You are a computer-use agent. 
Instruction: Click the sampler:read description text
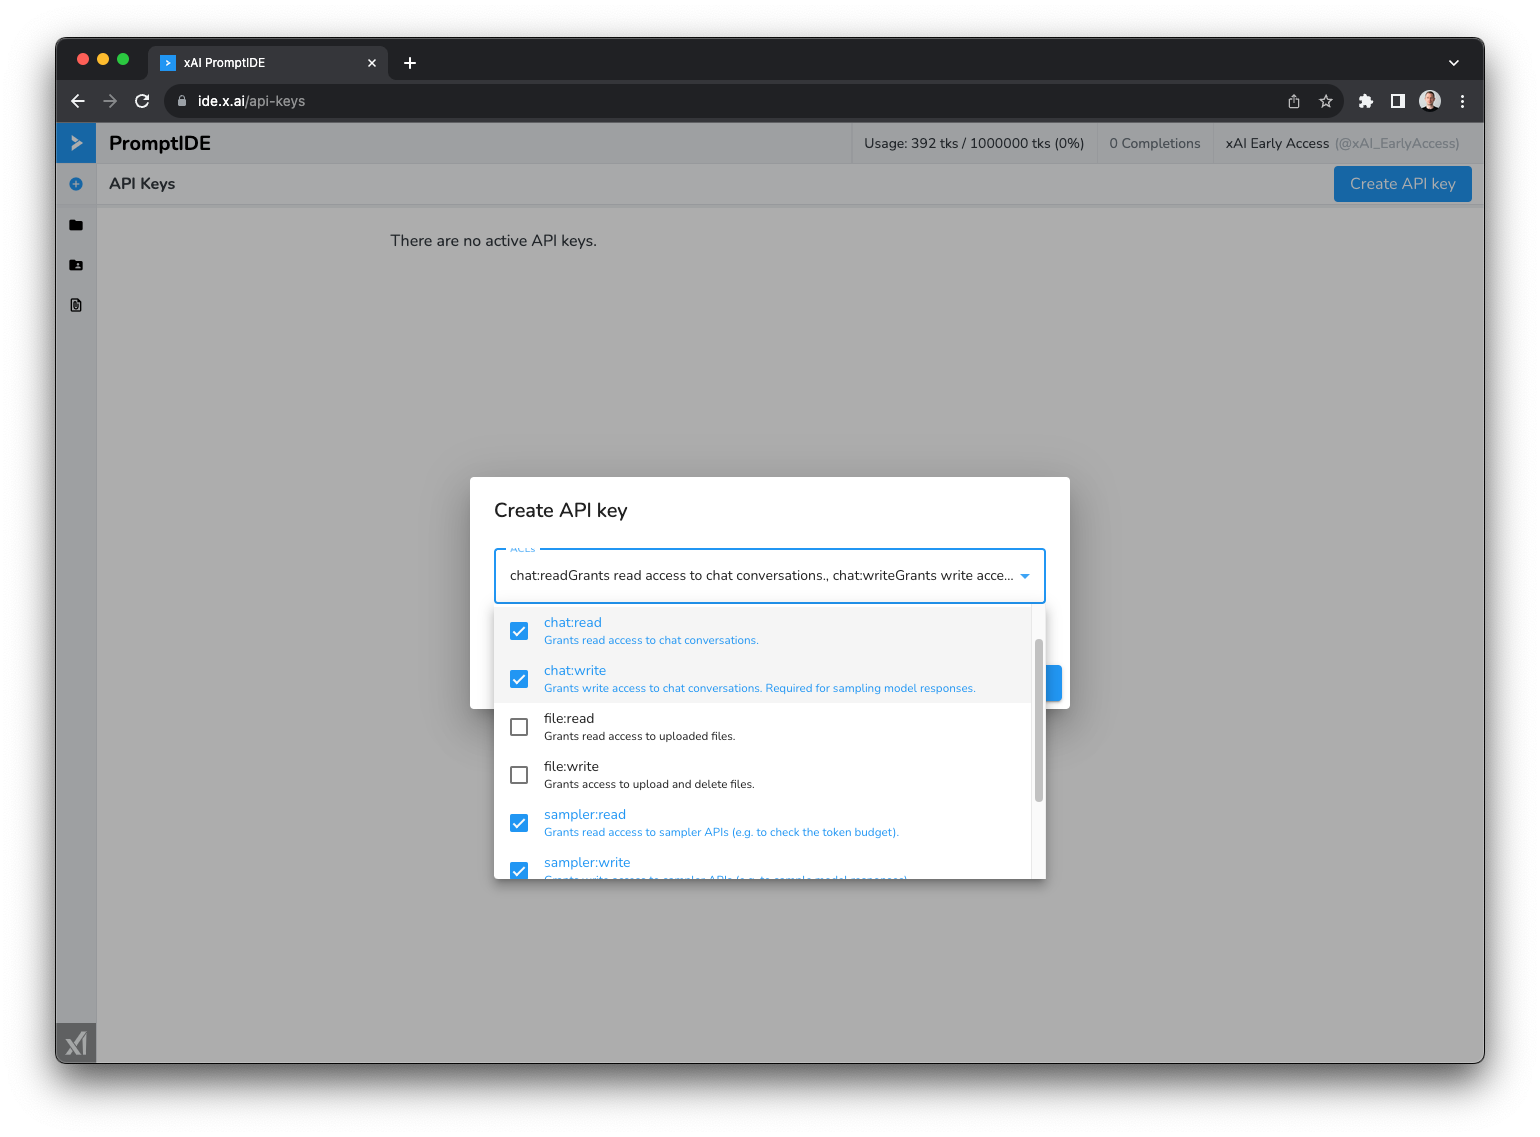[x=721, y=833]
